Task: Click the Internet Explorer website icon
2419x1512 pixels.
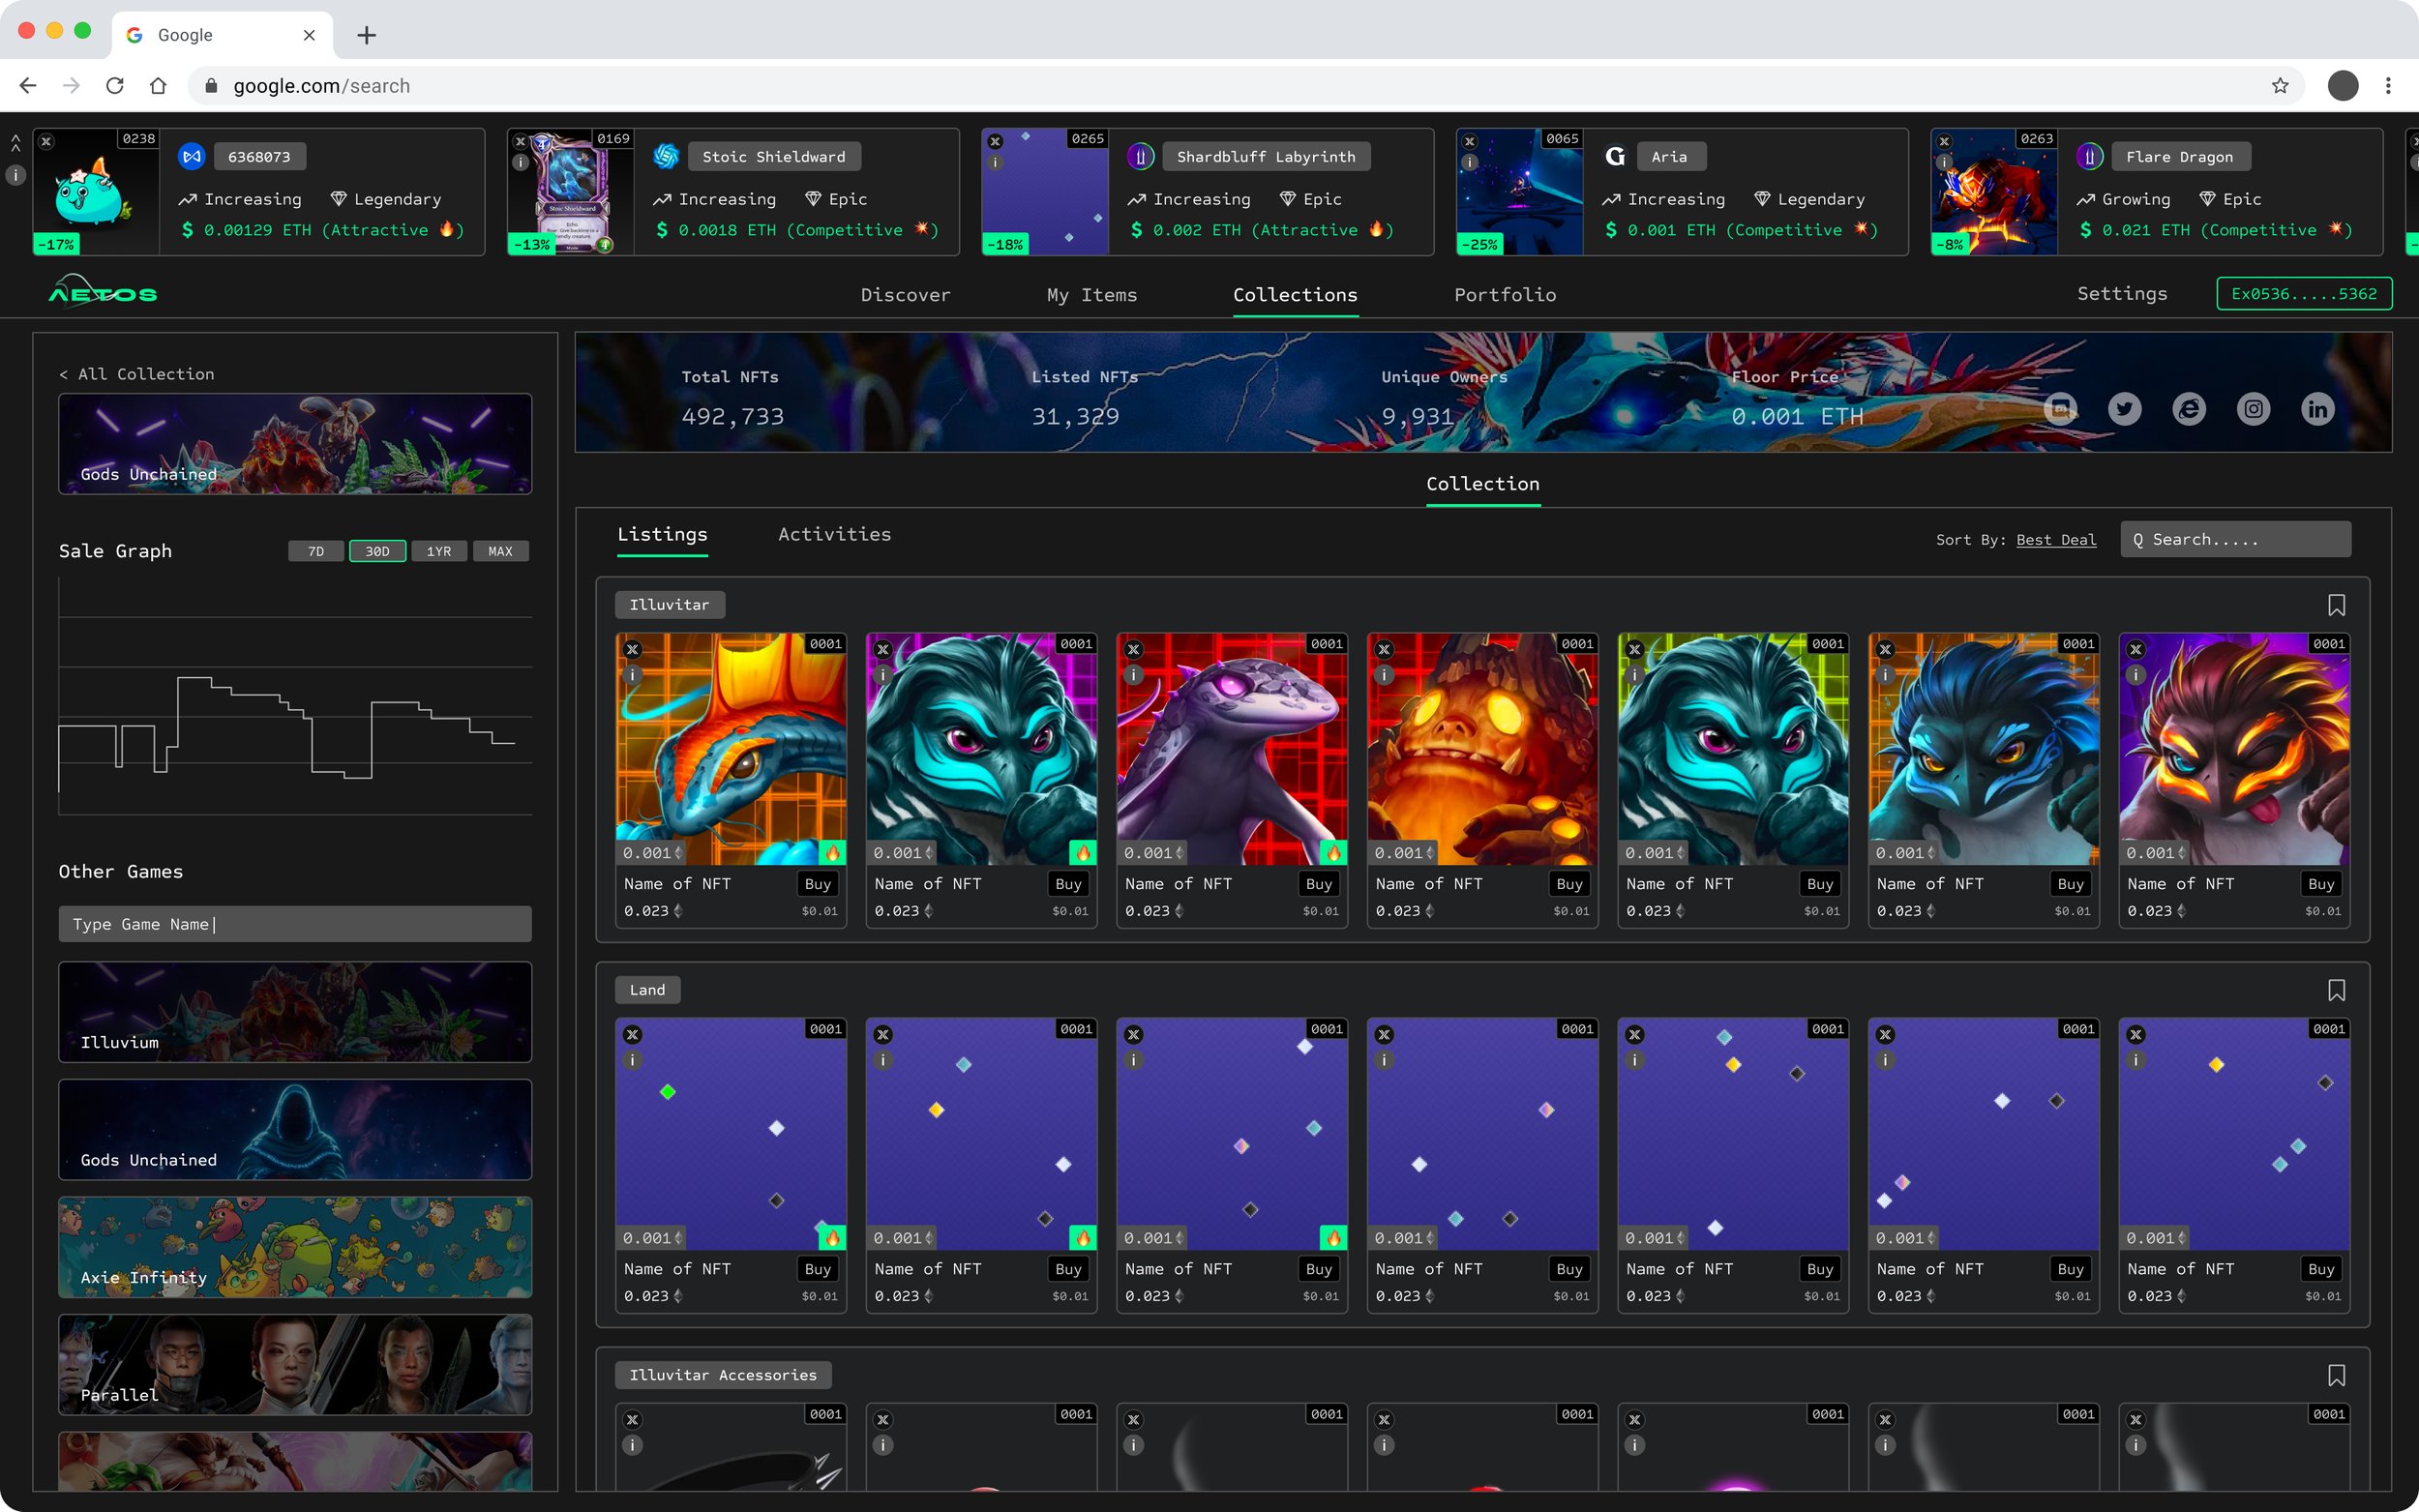Action: pos(2188,409)
